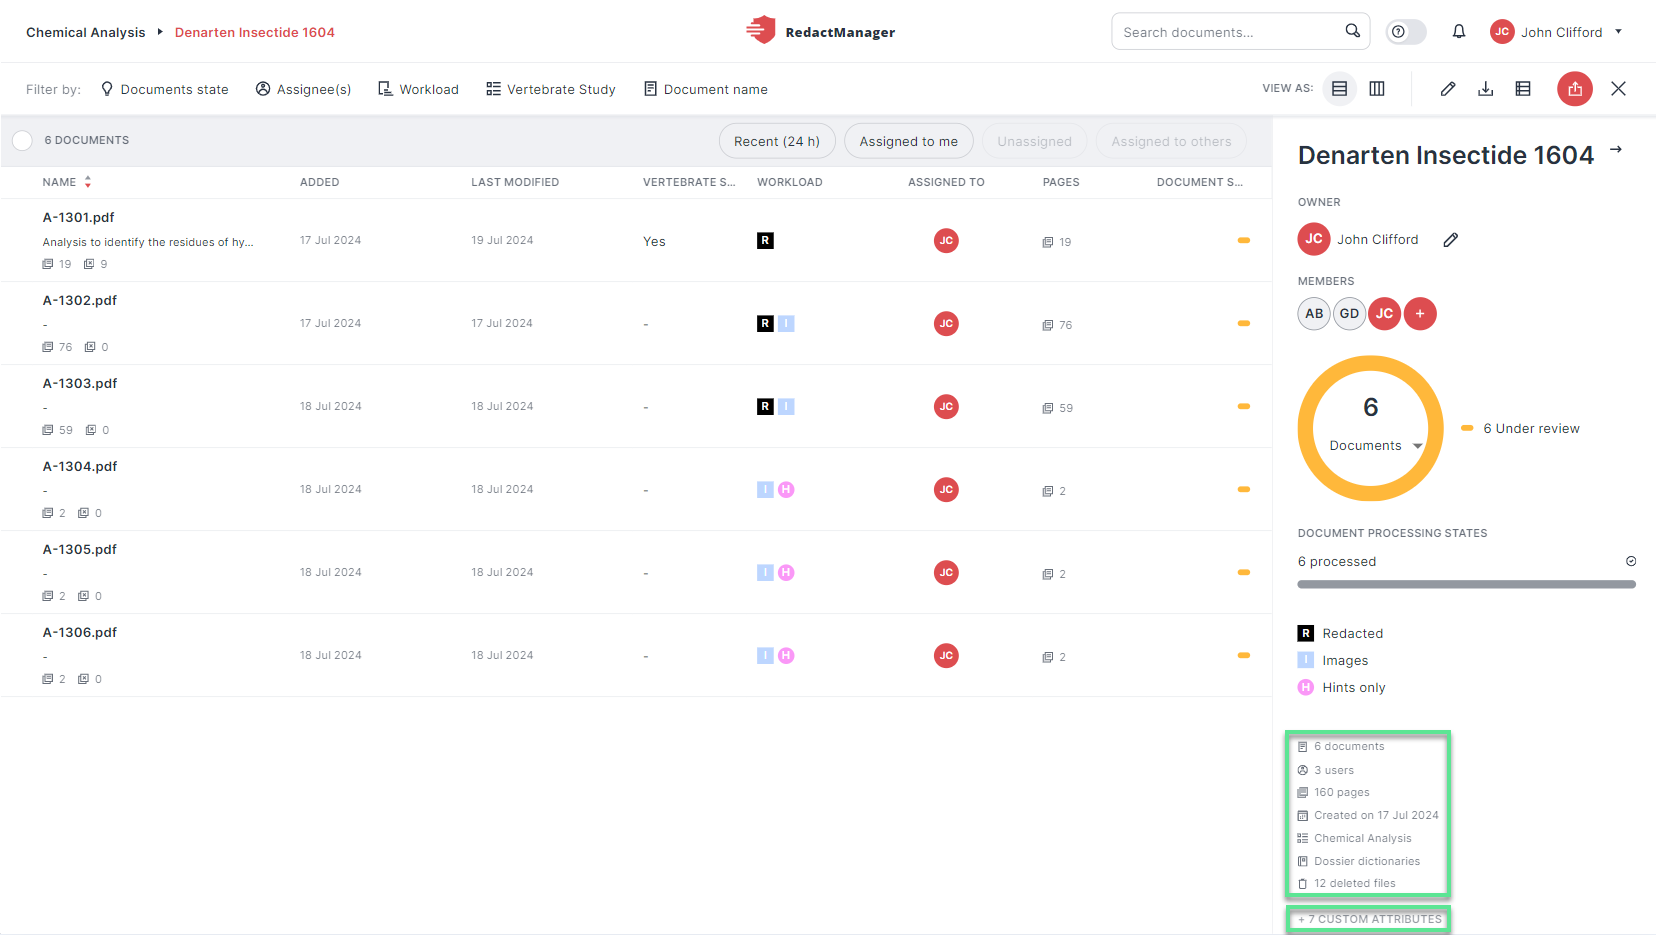
Task: Filter by 6 Under review legend
Action: [1521, 428]
